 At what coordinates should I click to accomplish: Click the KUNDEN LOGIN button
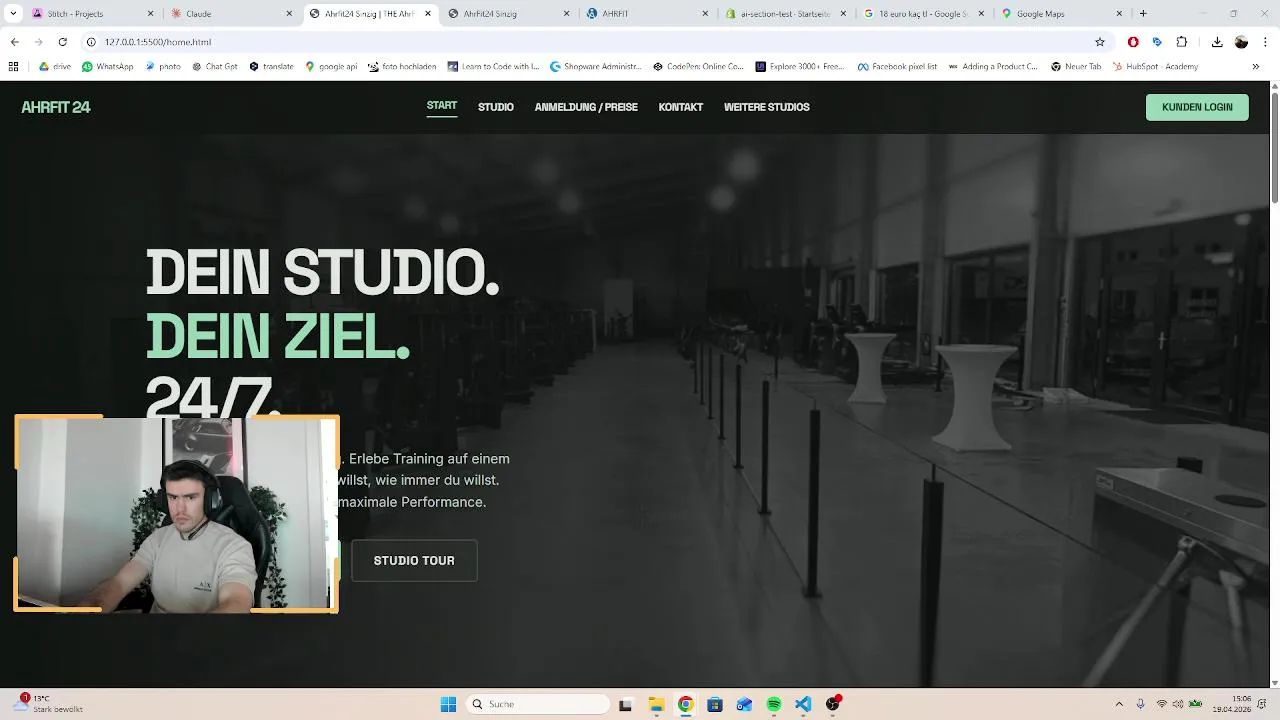pos(1197,107)
